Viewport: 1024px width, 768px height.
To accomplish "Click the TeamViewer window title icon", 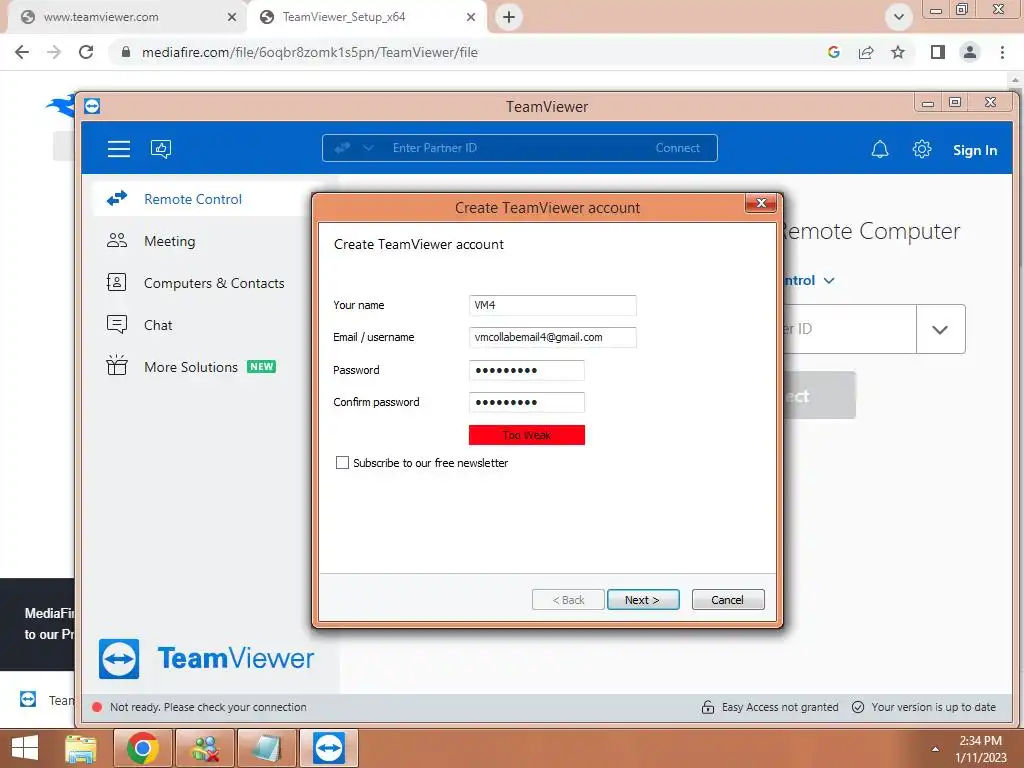I will 92,106.
